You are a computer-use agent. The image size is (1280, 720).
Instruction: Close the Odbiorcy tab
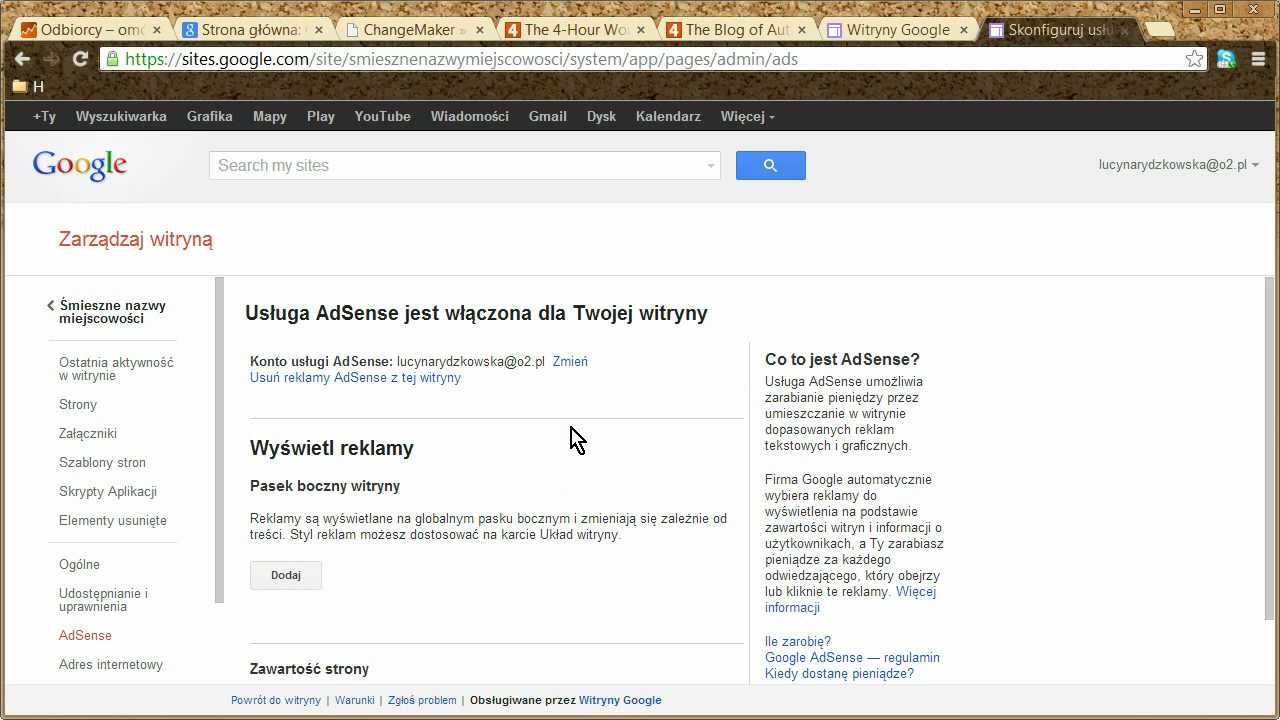coord(156,30)
